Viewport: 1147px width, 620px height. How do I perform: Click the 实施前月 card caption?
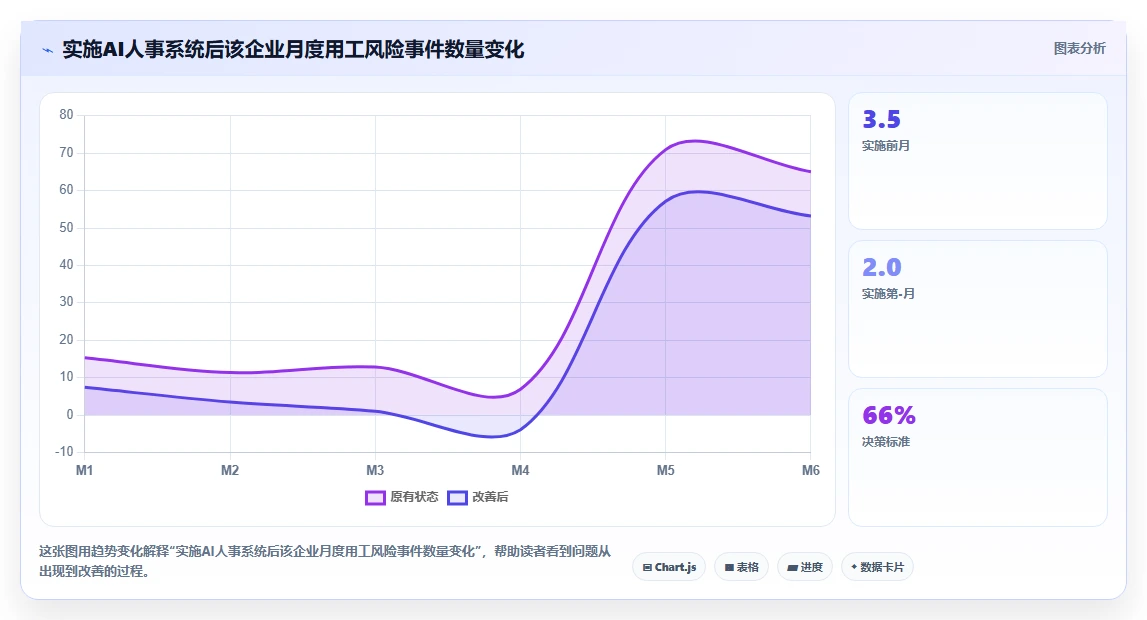click(886, 145)
